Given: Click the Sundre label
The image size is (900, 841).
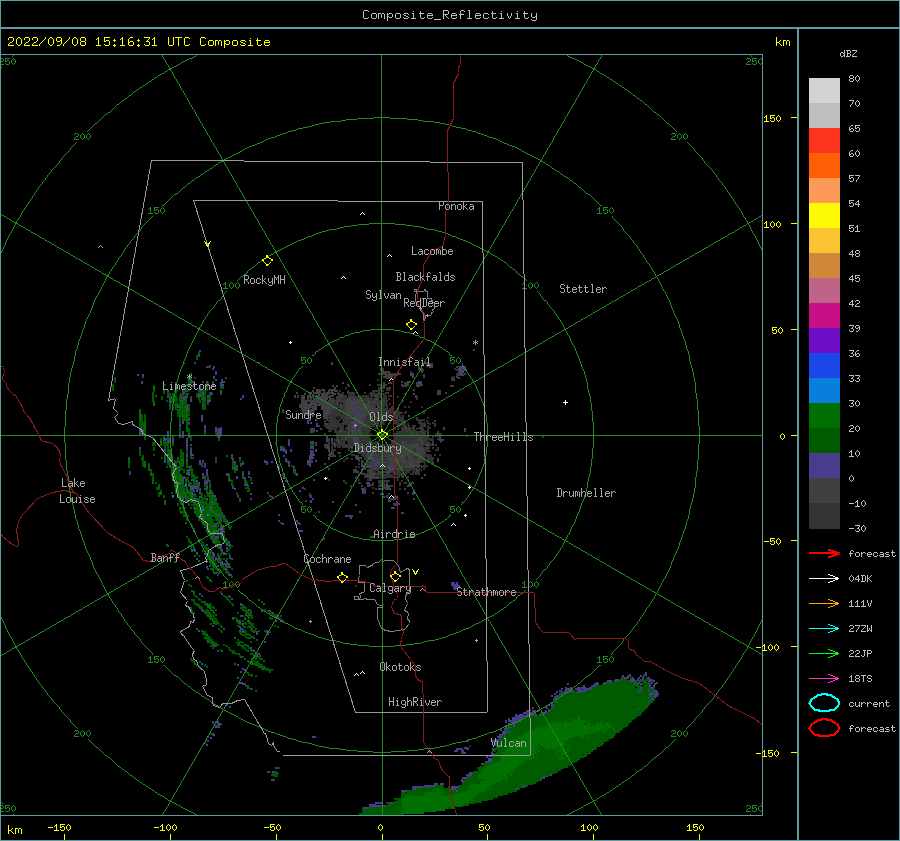Looking at the screenshot, I should (x=303, y=414).
